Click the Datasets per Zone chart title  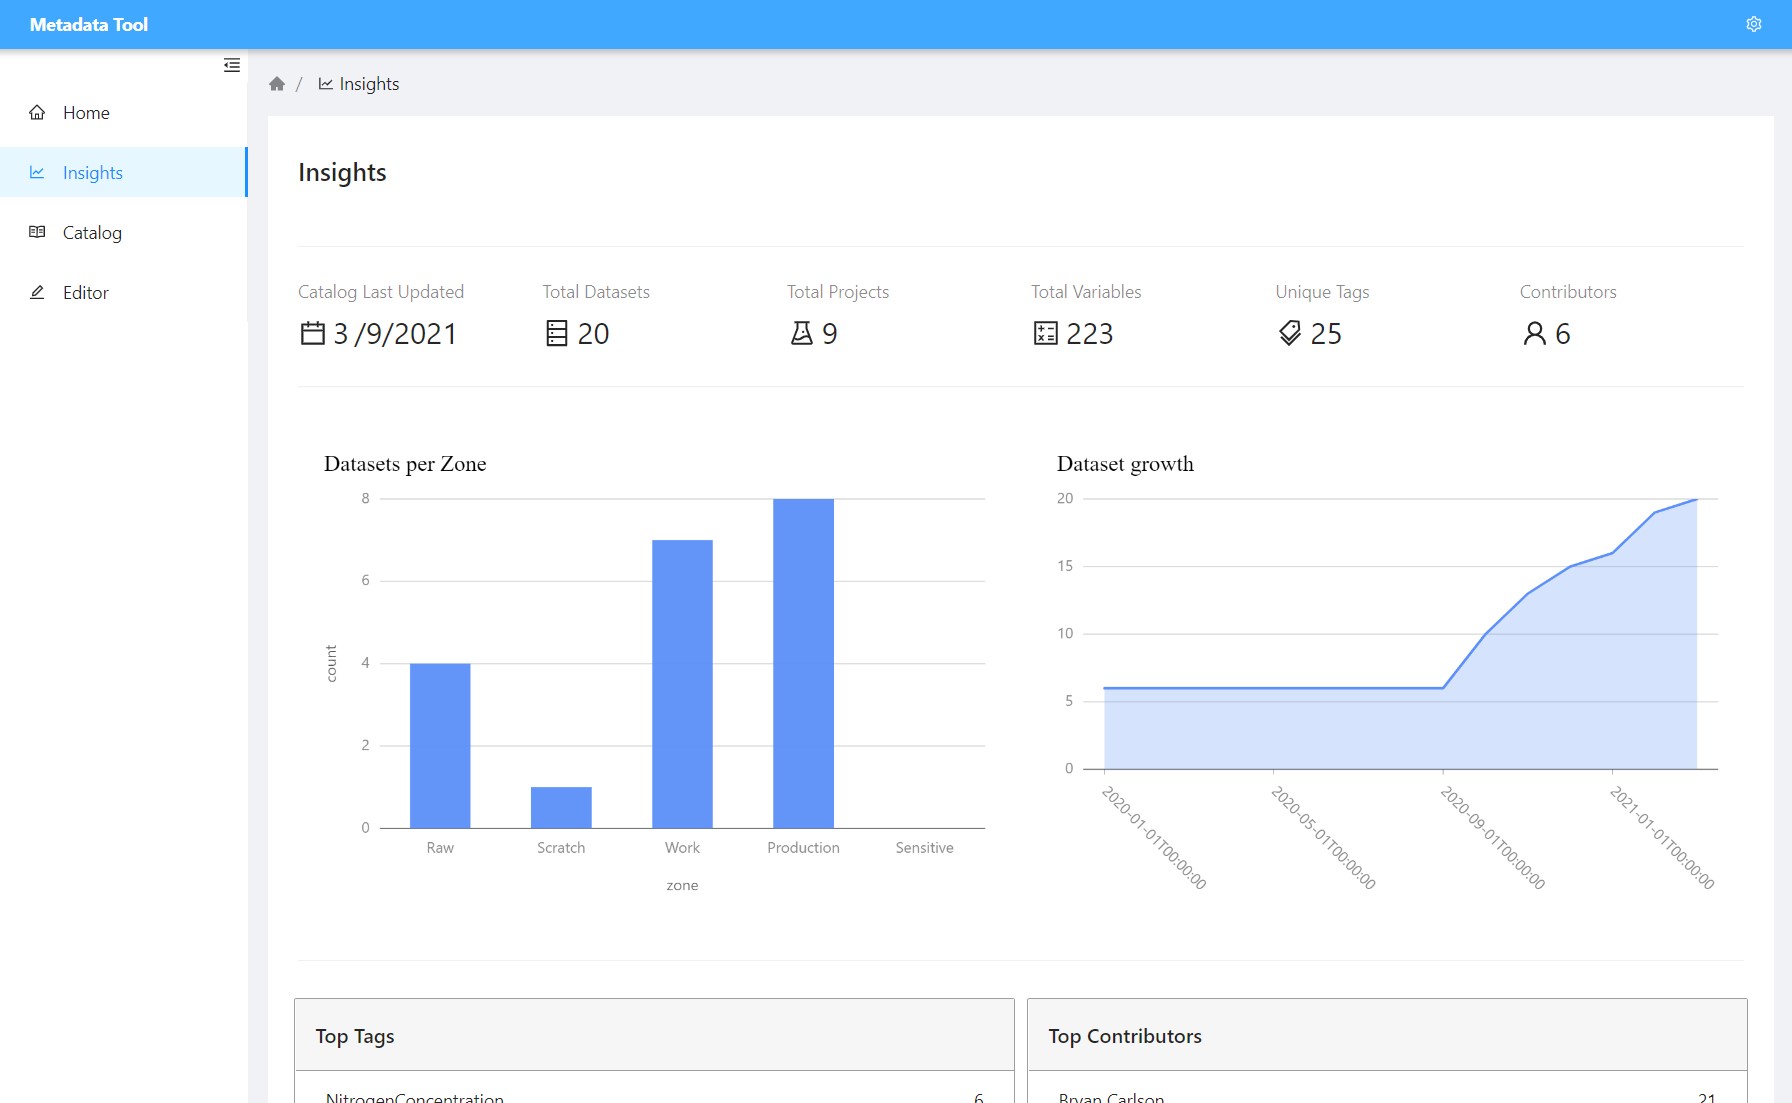(405, 464)
